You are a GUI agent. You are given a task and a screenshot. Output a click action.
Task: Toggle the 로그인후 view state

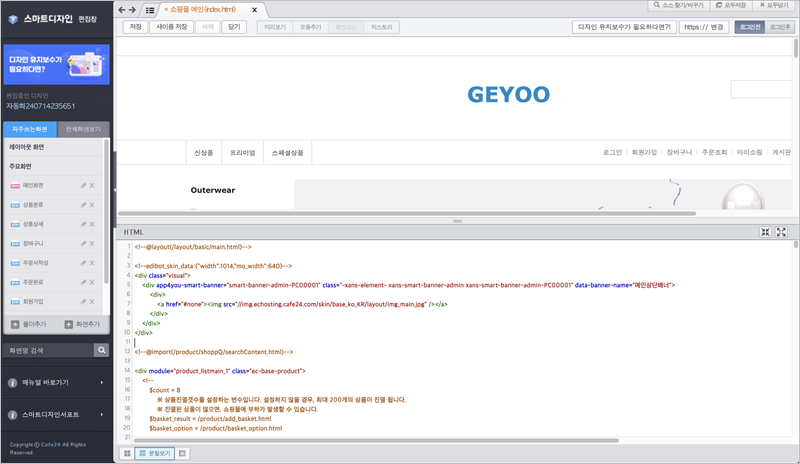(780, 27)
